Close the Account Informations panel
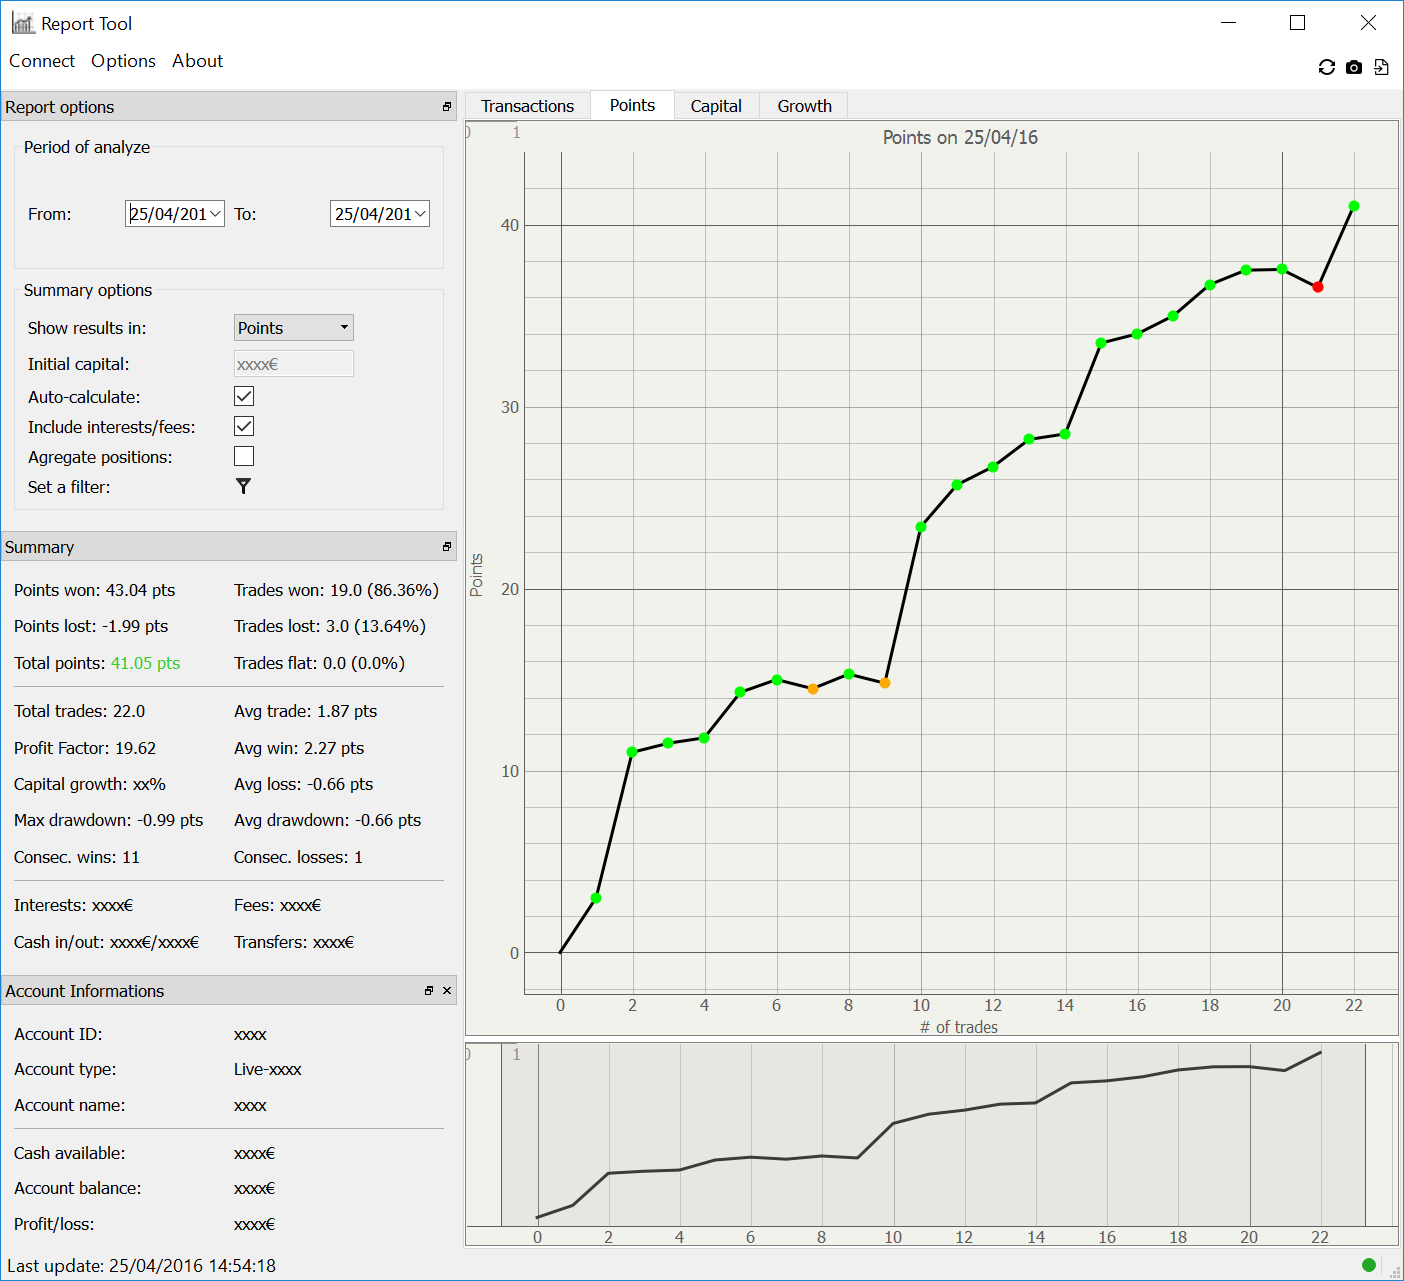Viewport: 1404px width, 1281px height. tap(447, 991)
